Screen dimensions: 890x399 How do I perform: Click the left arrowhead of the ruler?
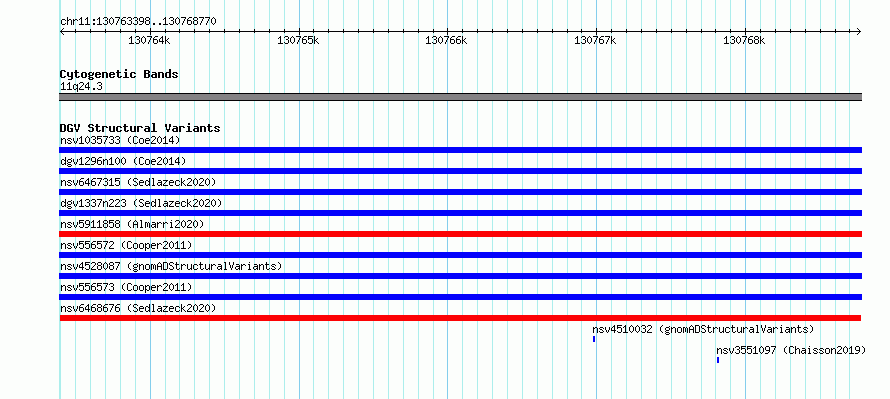pyautogui.click(x=62, y=32)
